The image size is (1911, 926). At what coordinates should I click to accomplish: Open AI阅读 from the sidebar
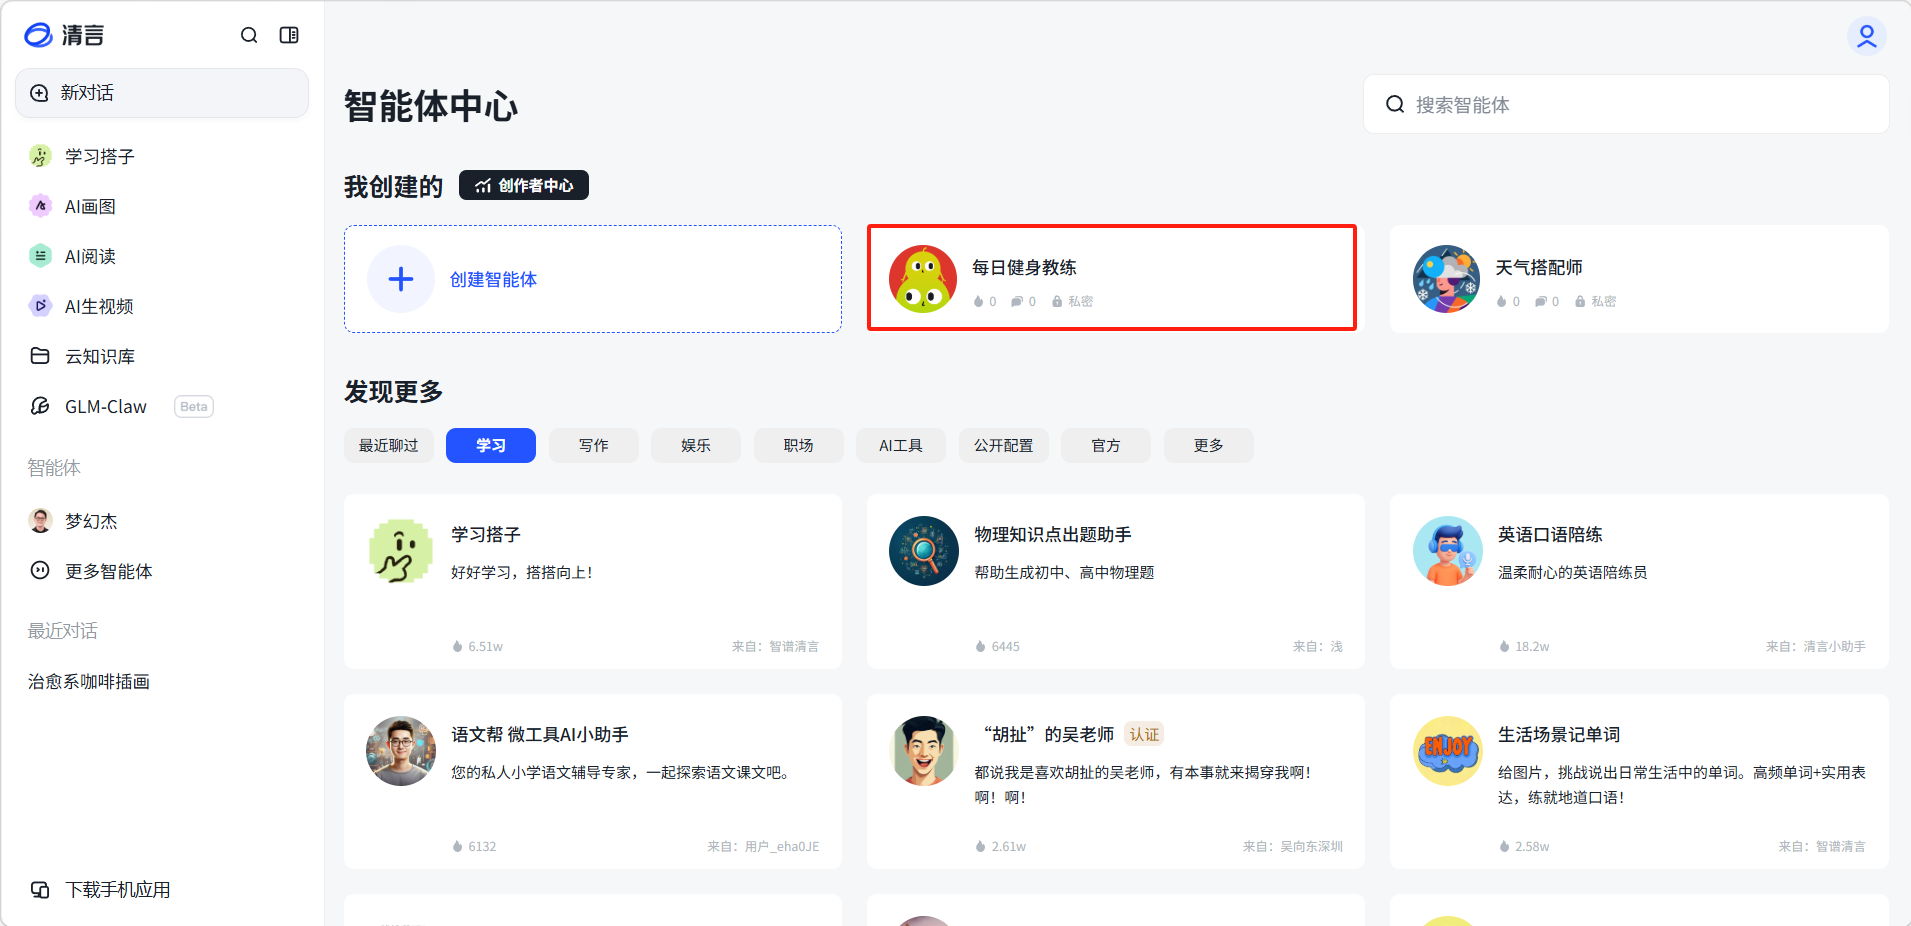point(90,257)
